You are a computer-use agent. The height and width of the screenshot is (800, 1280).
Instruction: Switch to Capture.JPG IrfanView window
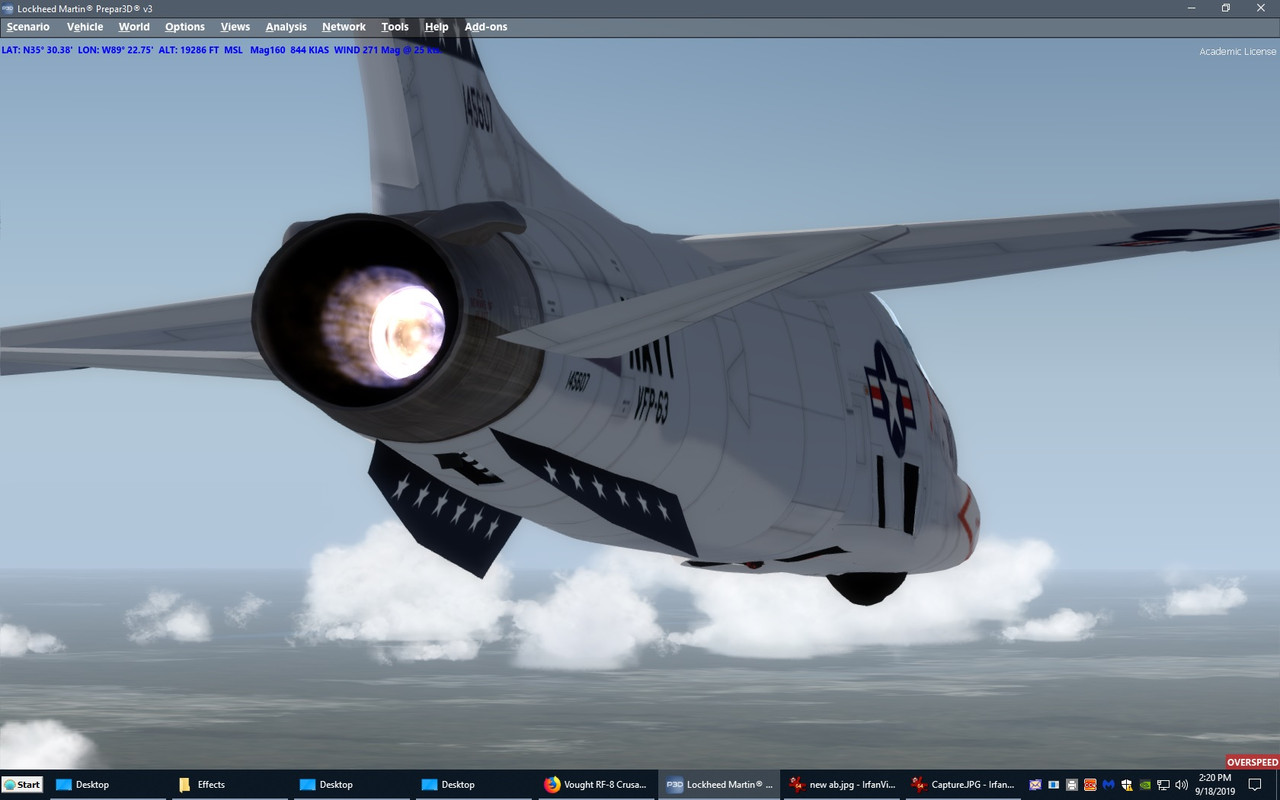click(x=964, y=785)
